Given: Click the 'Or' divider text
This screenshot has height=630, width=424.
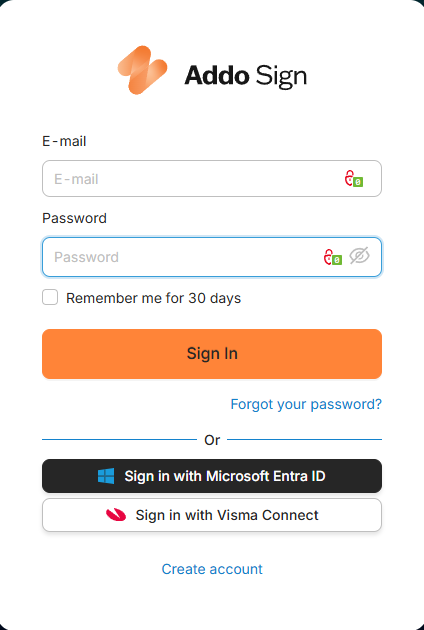Looking at the screenshot, I should [212, 440].
